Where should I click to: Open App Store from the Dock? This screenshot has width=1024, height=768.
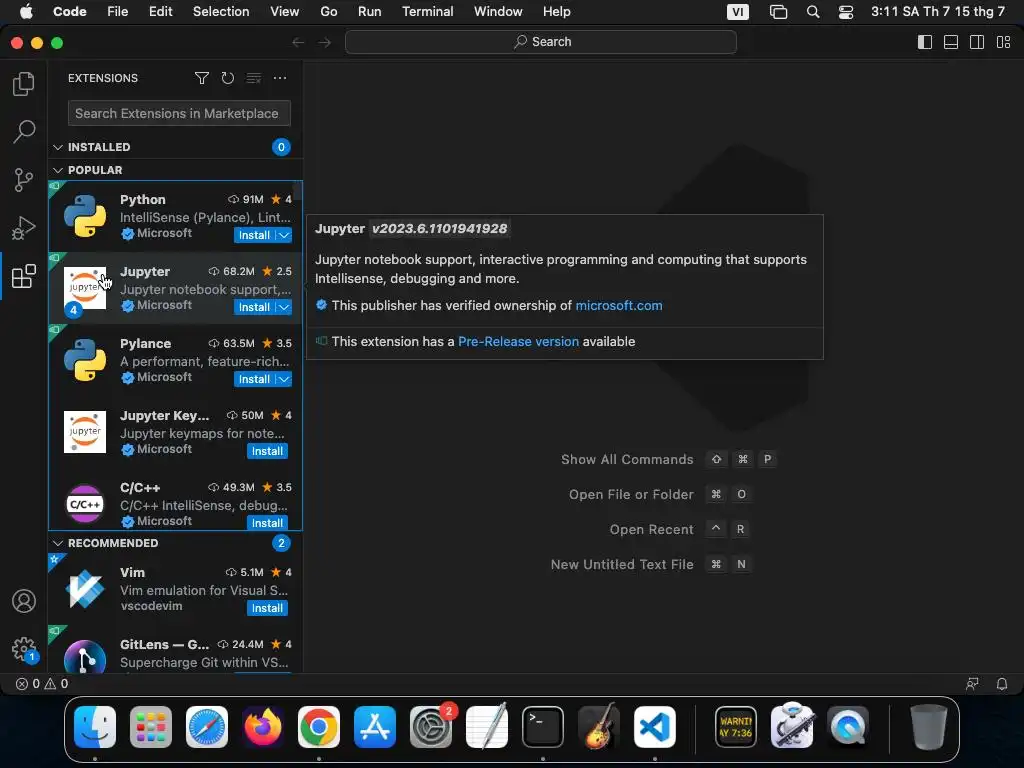pyautogui.click(x=375, y=727)
